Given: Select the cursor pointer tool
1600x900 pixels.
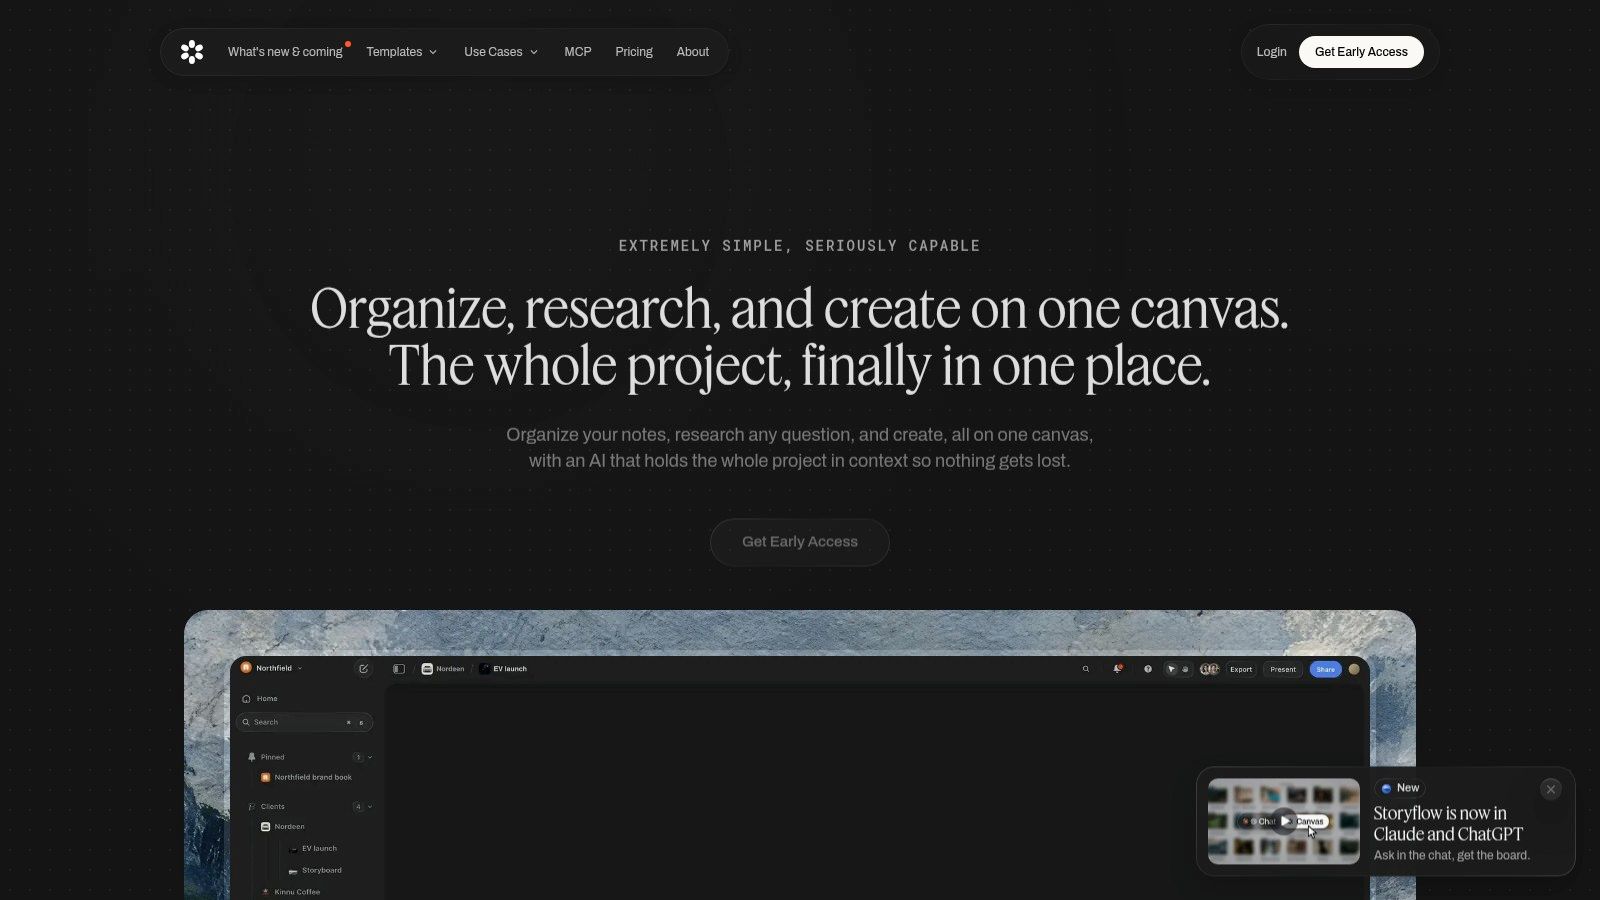Looking at the screenshot, I should [1172, 669].
